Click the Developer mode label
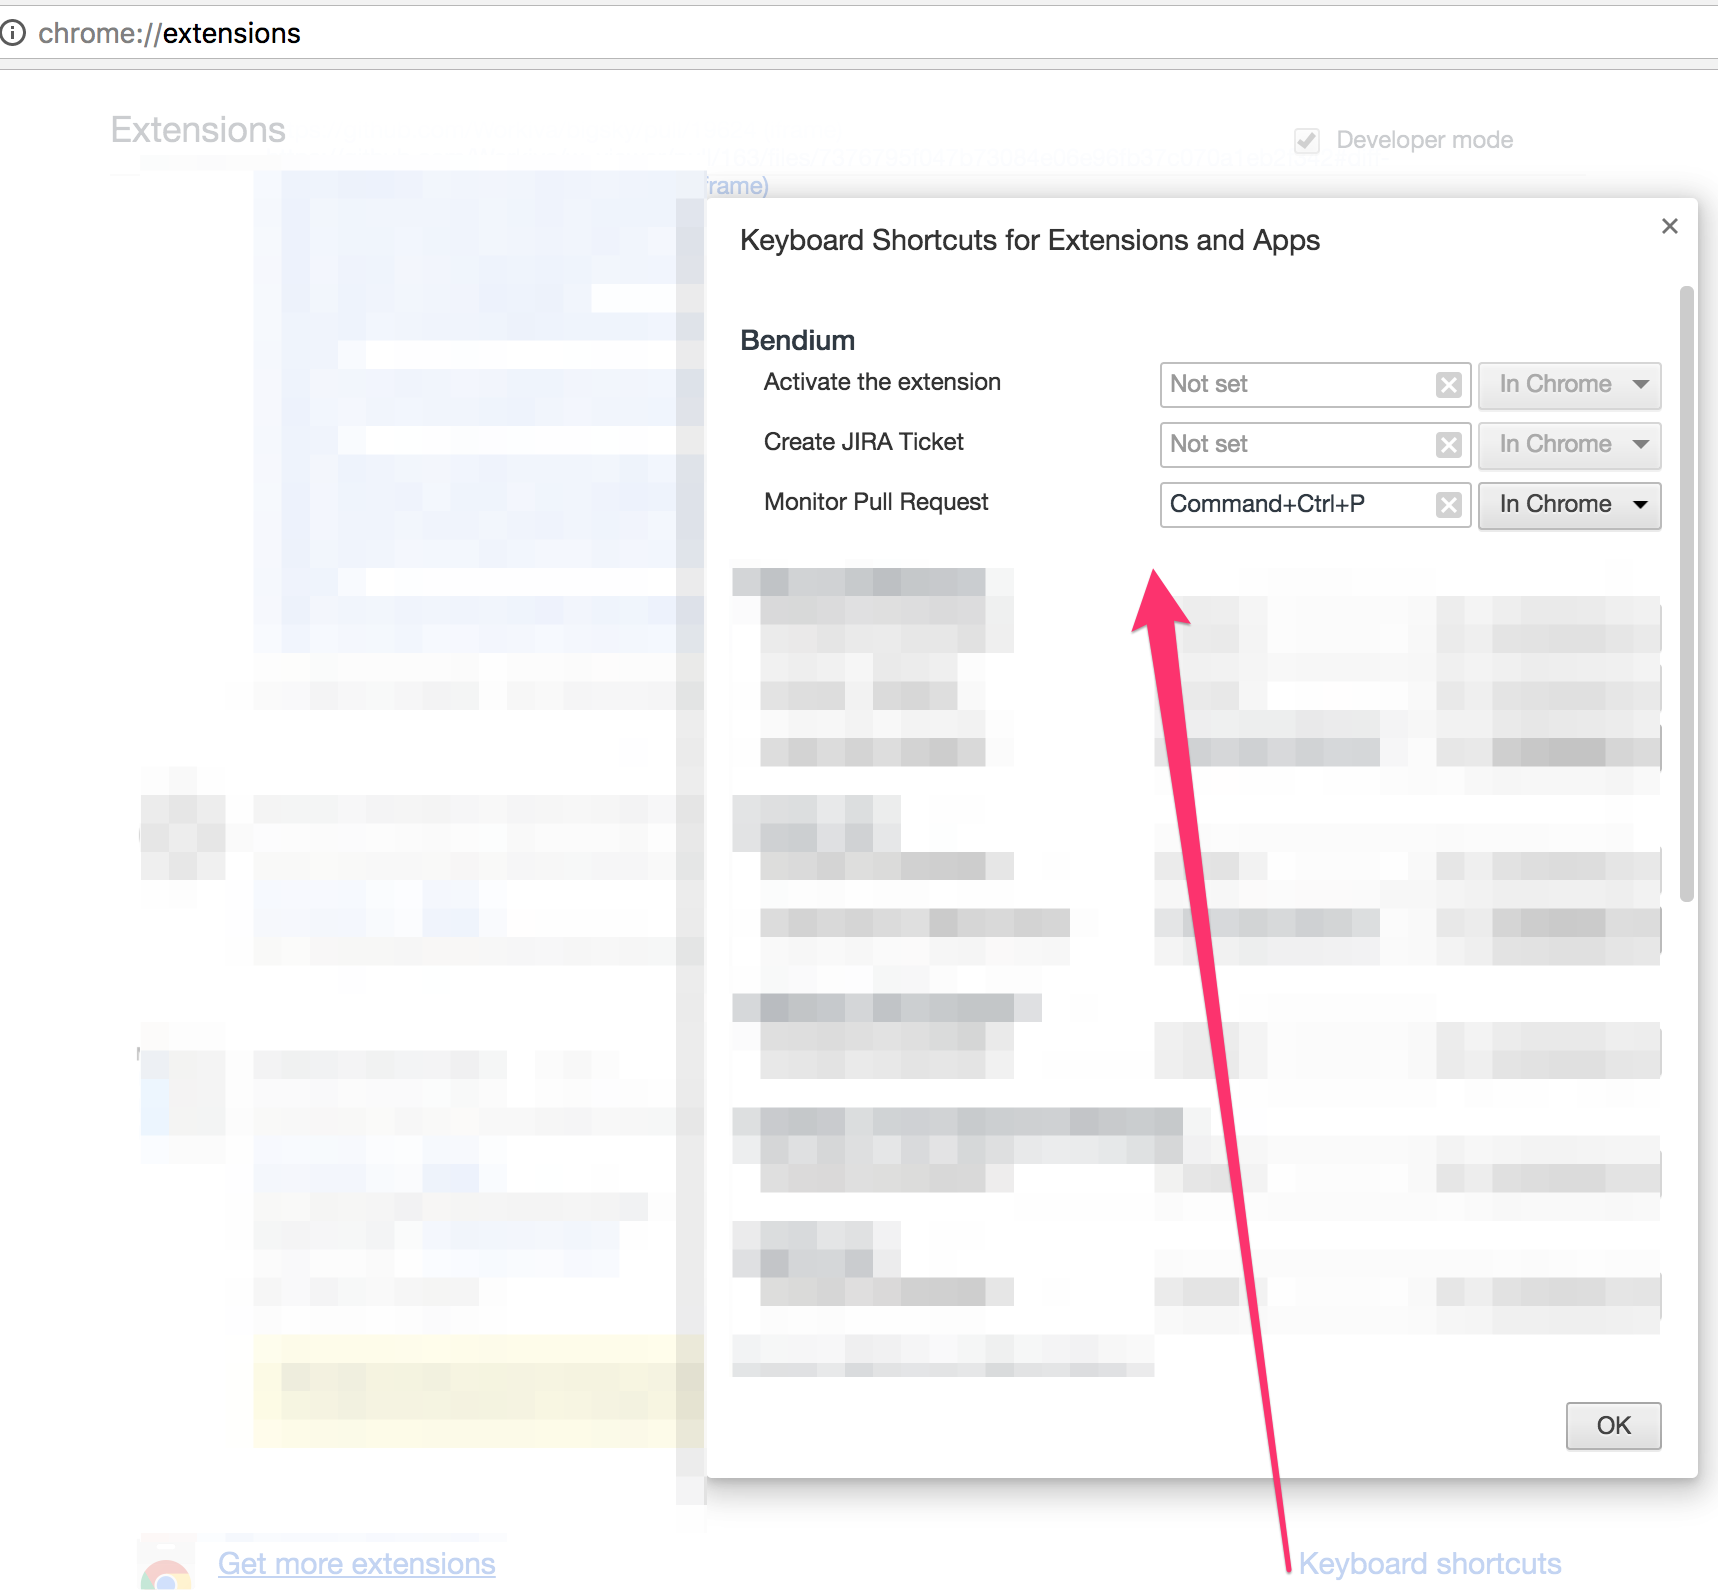Screen dimensions: 1718x1590 1424,140
